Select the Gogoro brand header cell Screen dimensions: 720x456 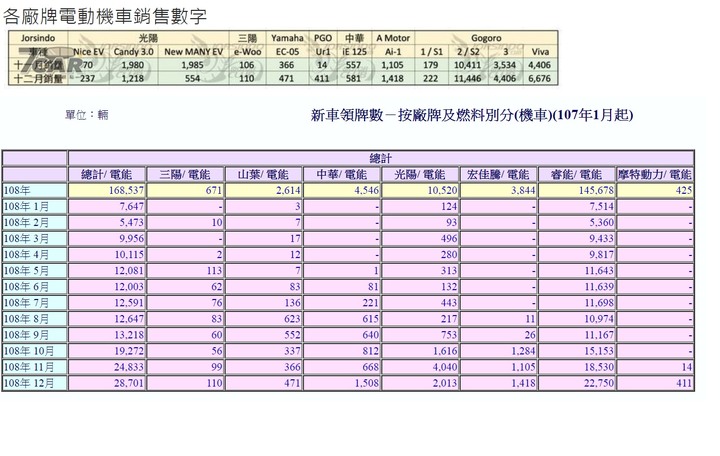pos(486,38)
